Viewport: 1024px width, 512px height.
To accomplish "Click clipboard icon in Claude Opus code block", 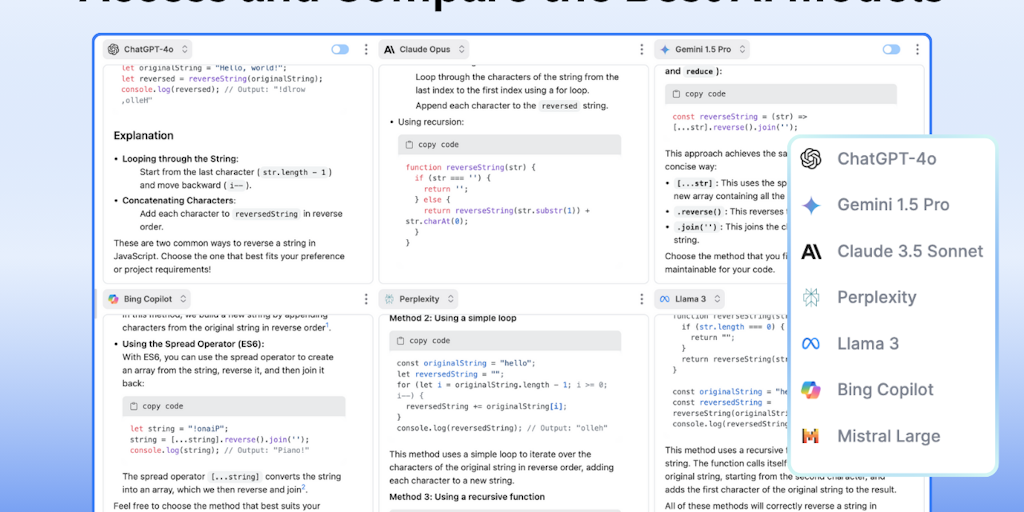I will tap(409, 145).
